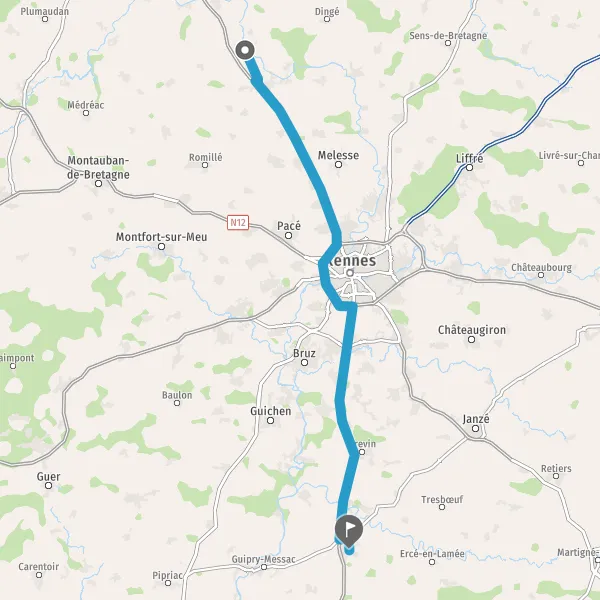The image size is (600, 600).
Task: Click the Rennes city marker
Action: pyautogui.click(x=350, y=273)
